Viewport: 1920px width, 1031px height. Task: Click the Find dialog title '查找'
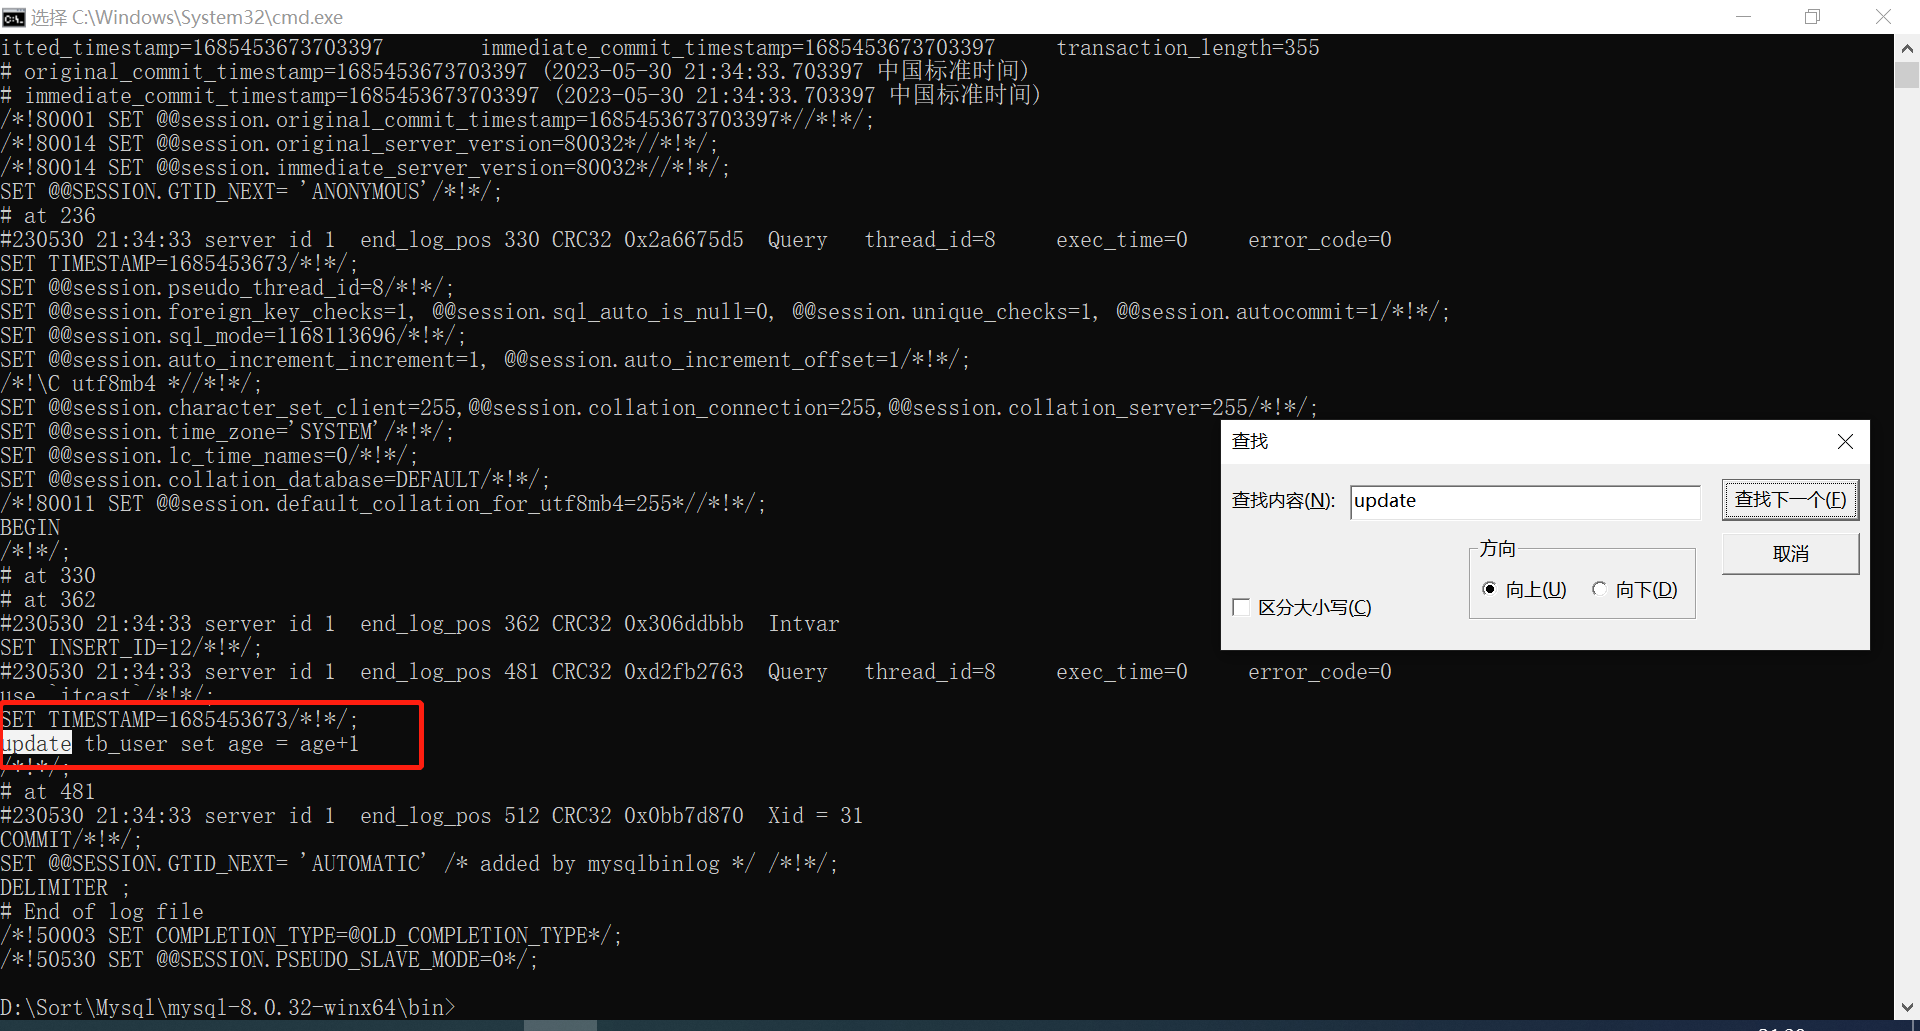pyautogui.click(x=1250, y=442)
